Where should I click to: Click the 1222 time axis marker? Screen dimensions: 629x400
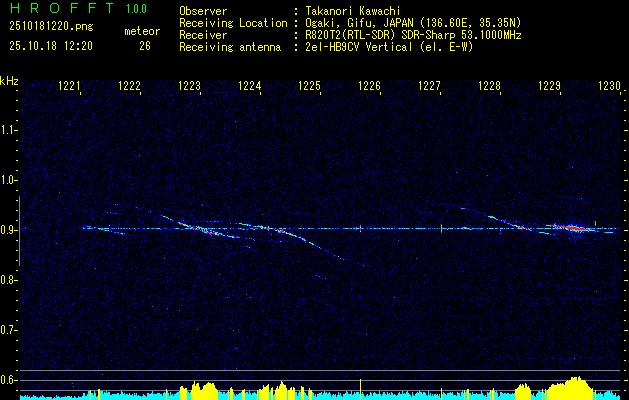(130, 86)
